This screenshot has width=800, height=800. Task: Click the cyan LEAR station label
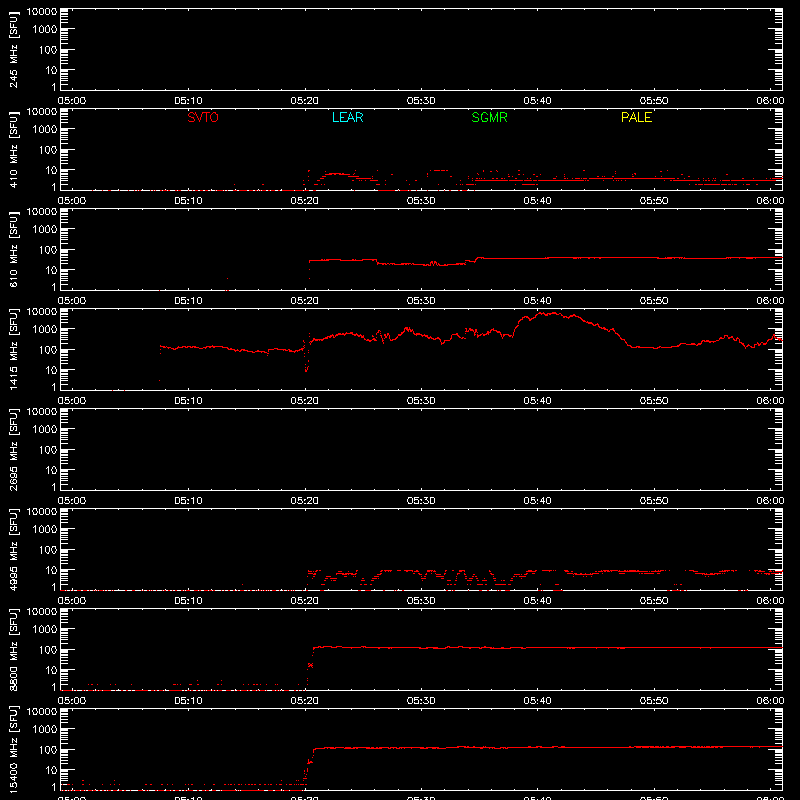tap(347, 117)
